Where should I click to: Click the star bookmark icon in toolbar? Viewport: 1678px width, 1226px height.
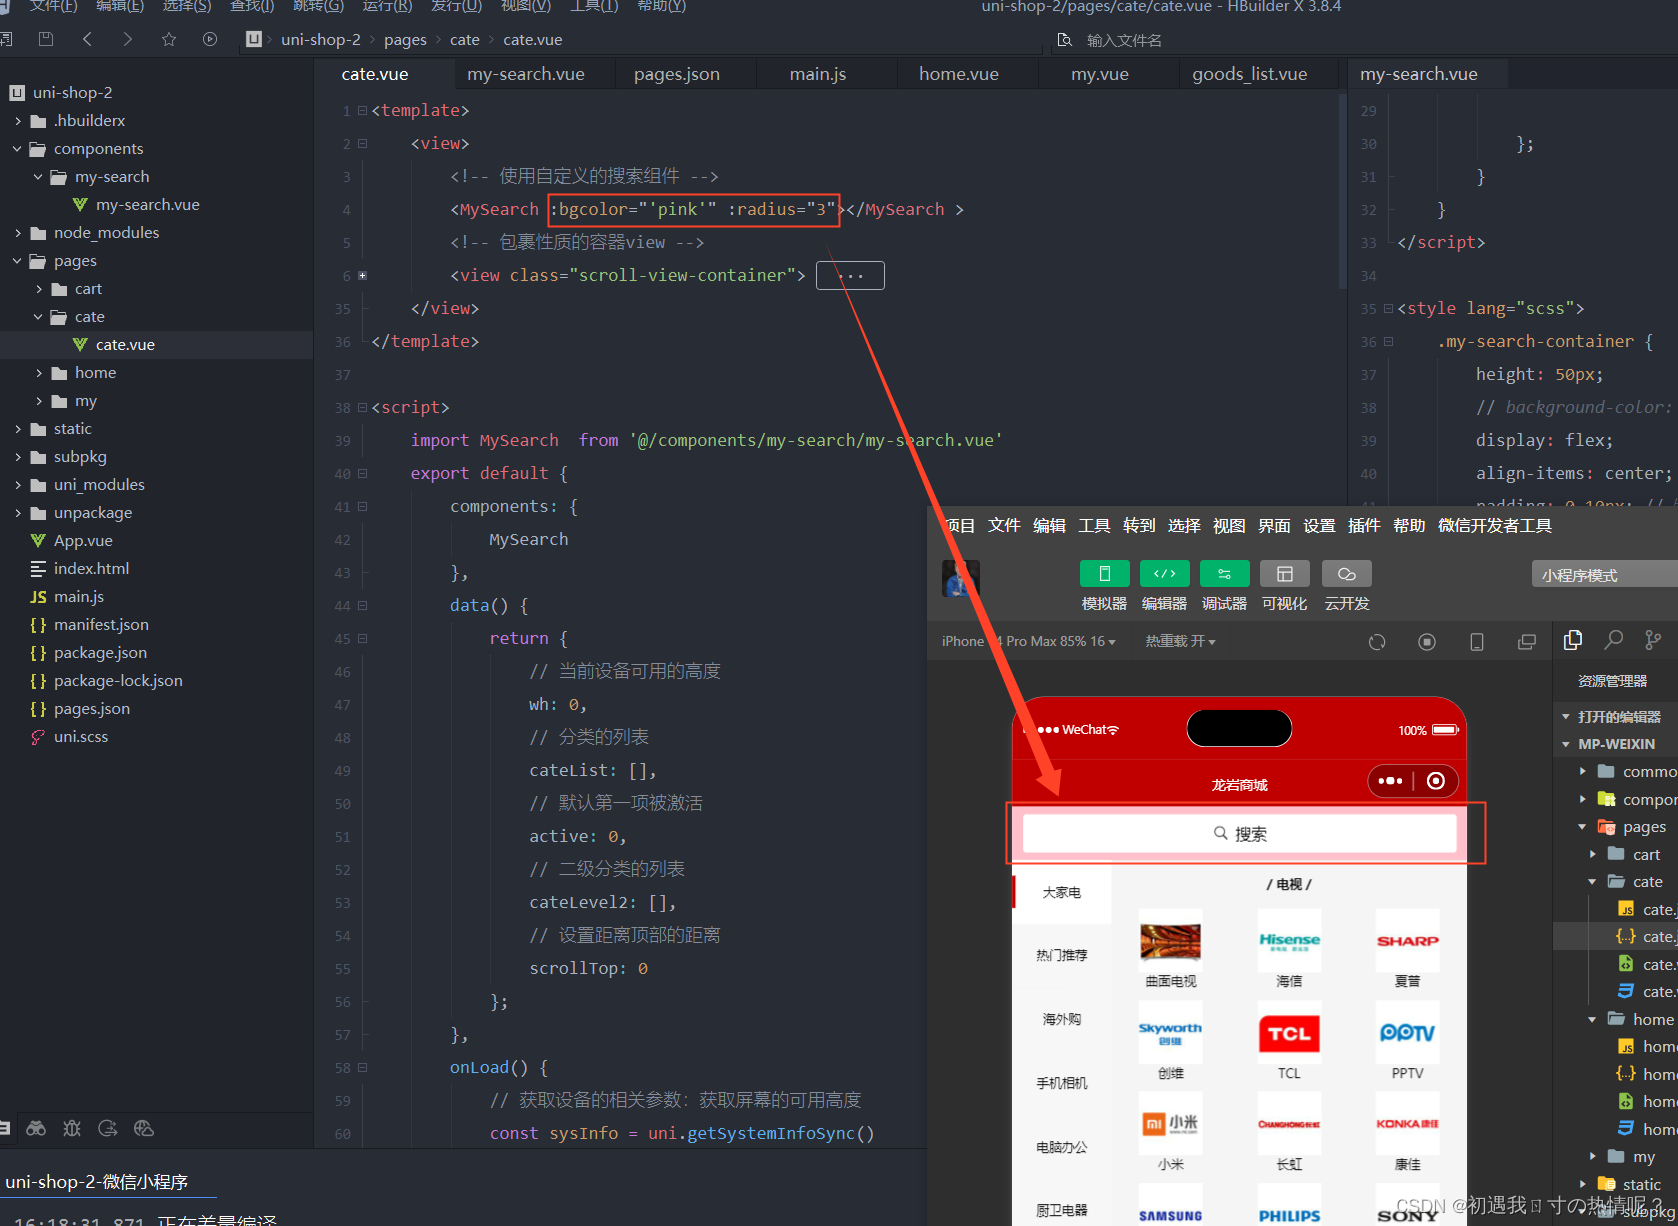(x=169, y=39)
